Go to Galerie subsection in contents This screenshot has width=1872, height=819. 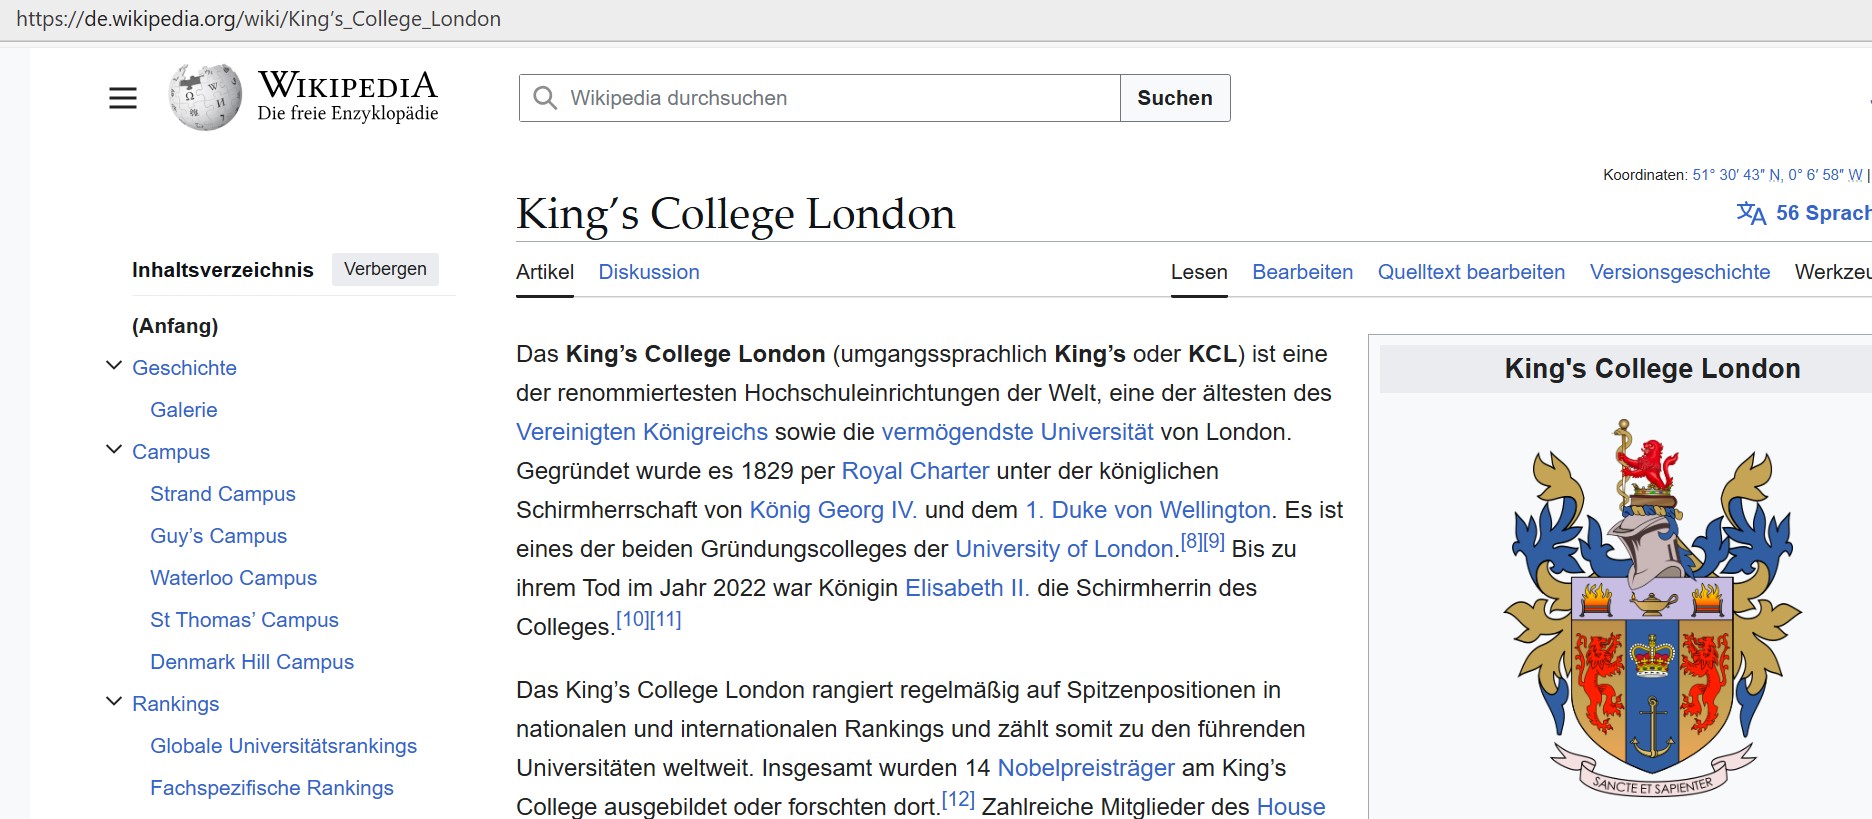tap(183, 410)
